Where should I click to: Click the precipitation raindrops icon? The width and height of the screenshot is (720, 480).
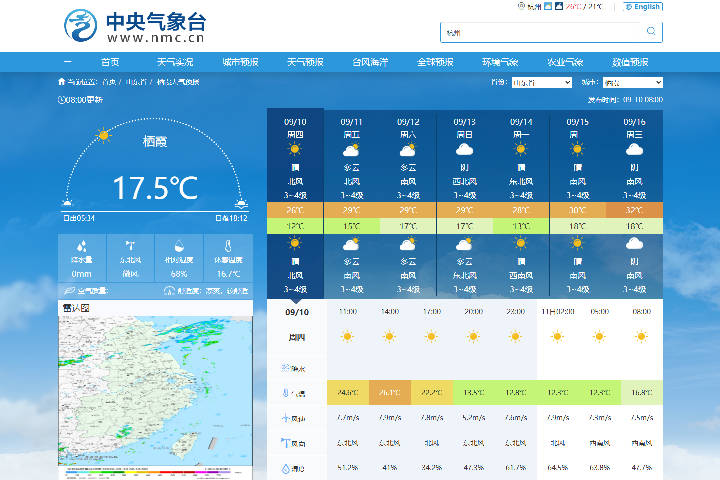82,247
